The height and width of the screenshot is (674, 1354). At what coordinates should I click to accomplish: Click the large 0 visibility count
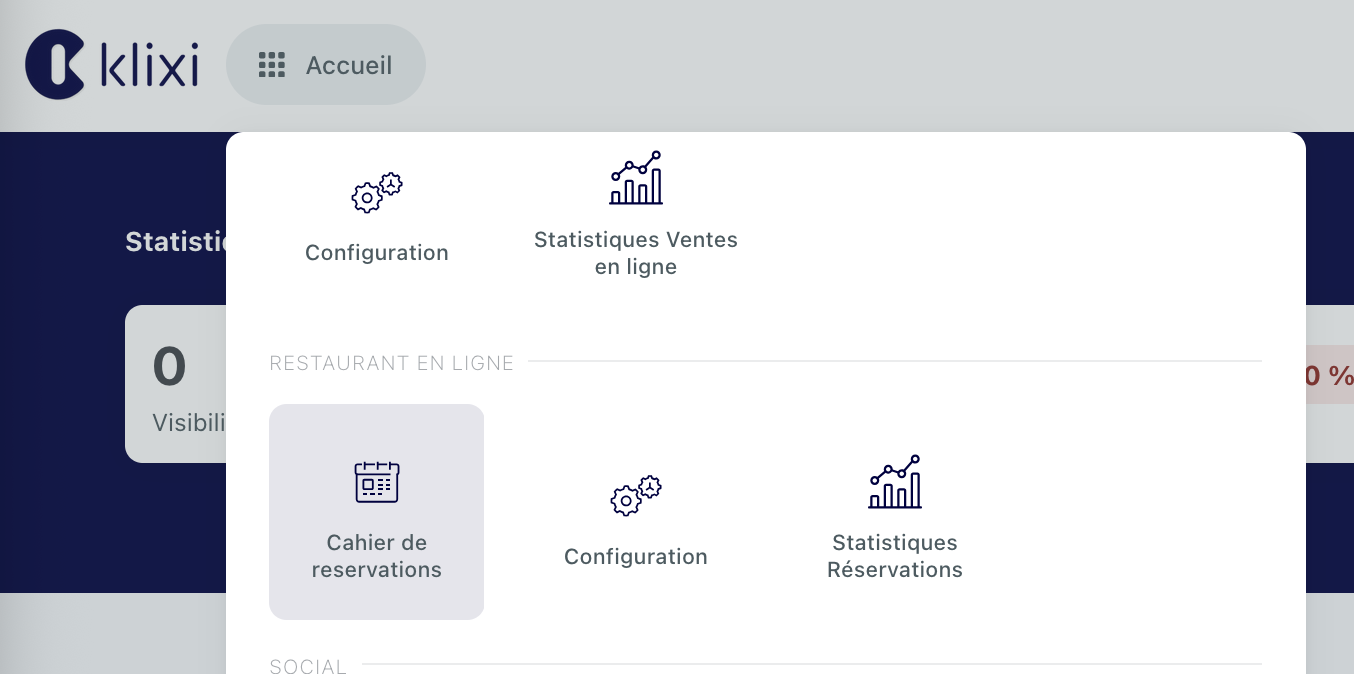pyautogui.click(x=169, y=366)
